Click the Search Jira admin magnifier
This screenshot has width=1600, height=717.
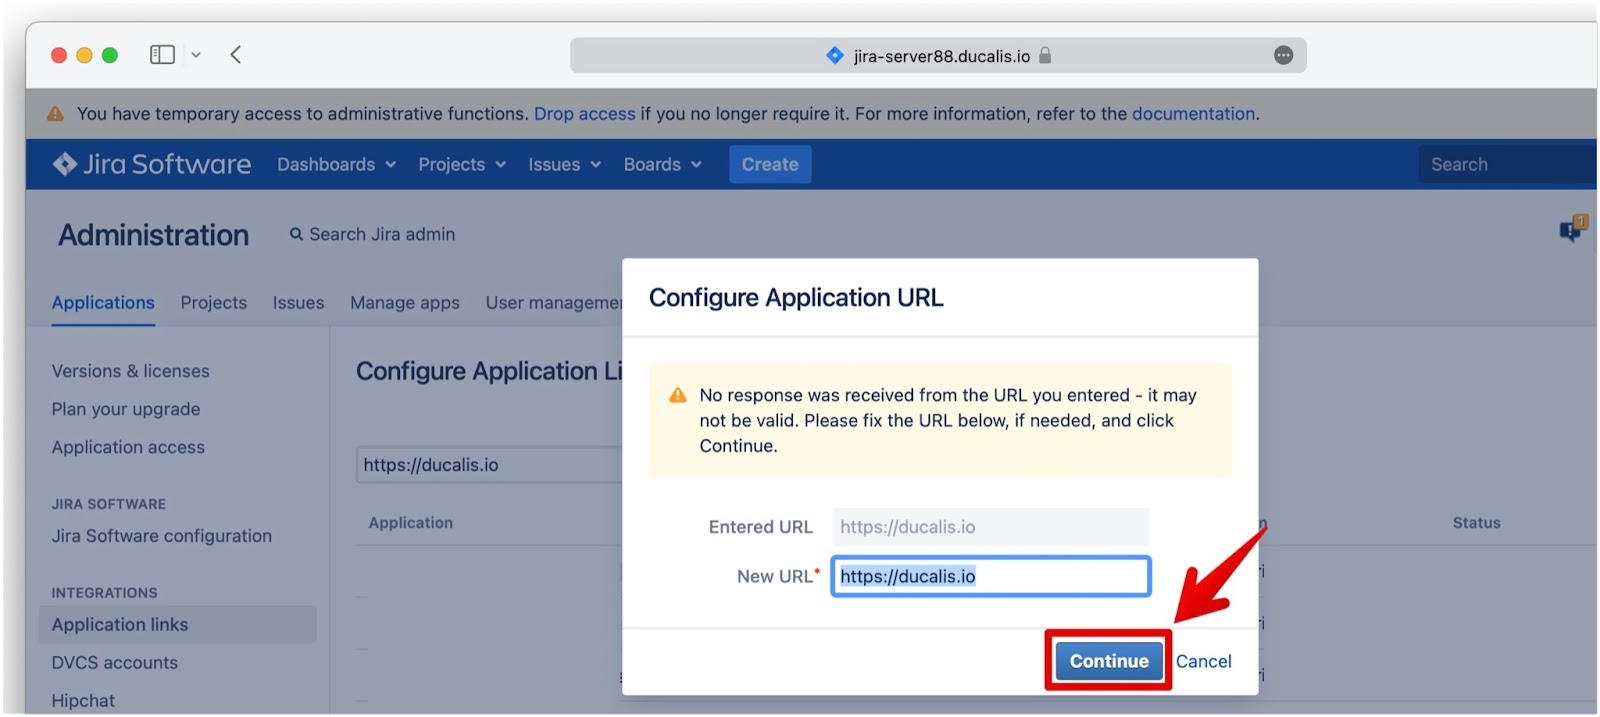point(296,234)
